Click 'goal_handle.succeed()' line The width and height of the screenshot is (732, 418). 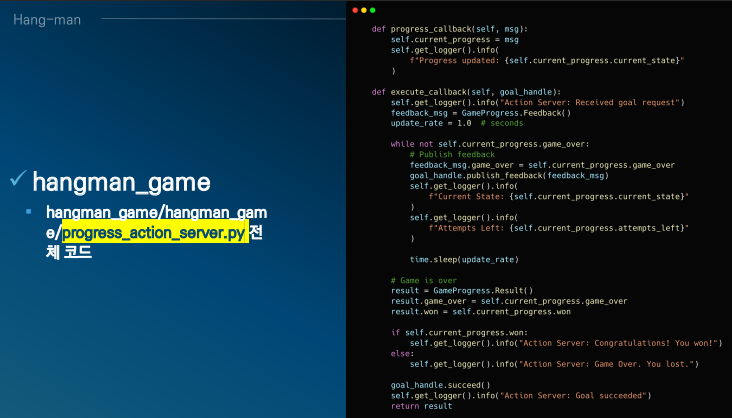[441, 385]
